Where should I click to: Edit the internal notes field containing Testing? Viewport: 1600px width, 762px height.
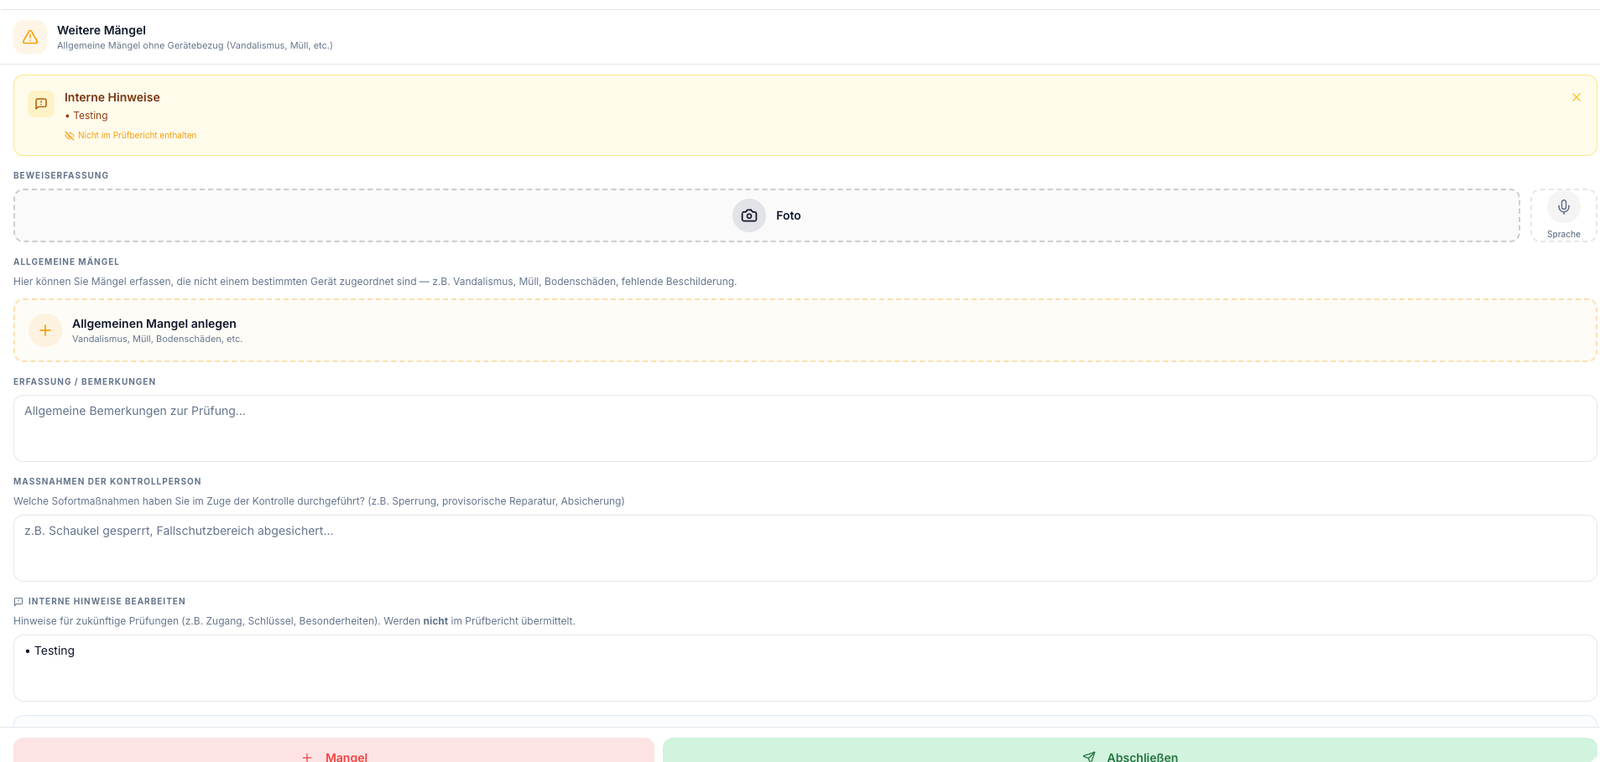coord(804,668)
